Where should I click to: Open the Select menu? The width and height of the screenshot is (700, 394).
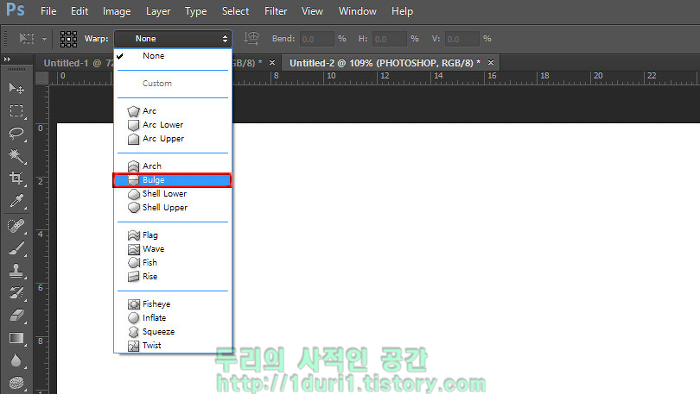pyautogui.click(x=235, y=11)
